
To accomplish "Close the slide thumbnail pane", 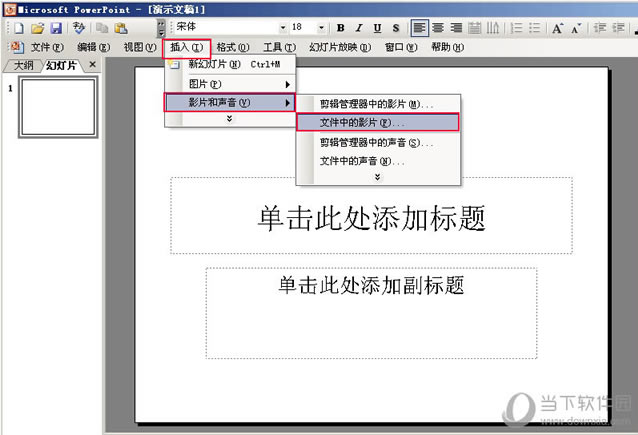I will click(x=92, y=64).
